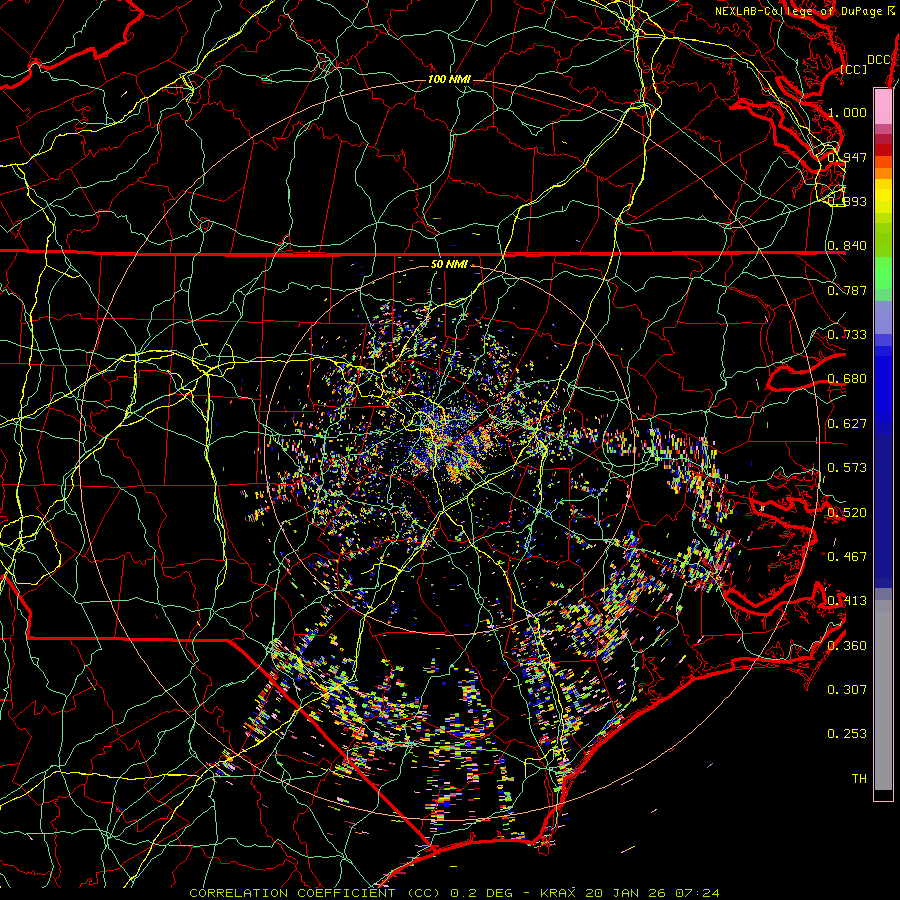Click the TH label on the color scale
Screen dimensions: 900x900
tap(859, 778)
